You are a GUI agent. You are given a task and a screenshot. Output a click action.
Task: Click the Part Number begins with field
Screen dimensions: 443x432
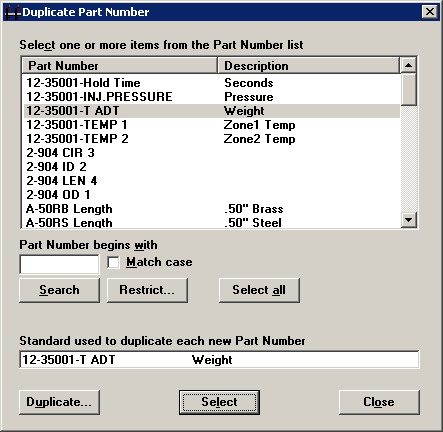point(59,264)
